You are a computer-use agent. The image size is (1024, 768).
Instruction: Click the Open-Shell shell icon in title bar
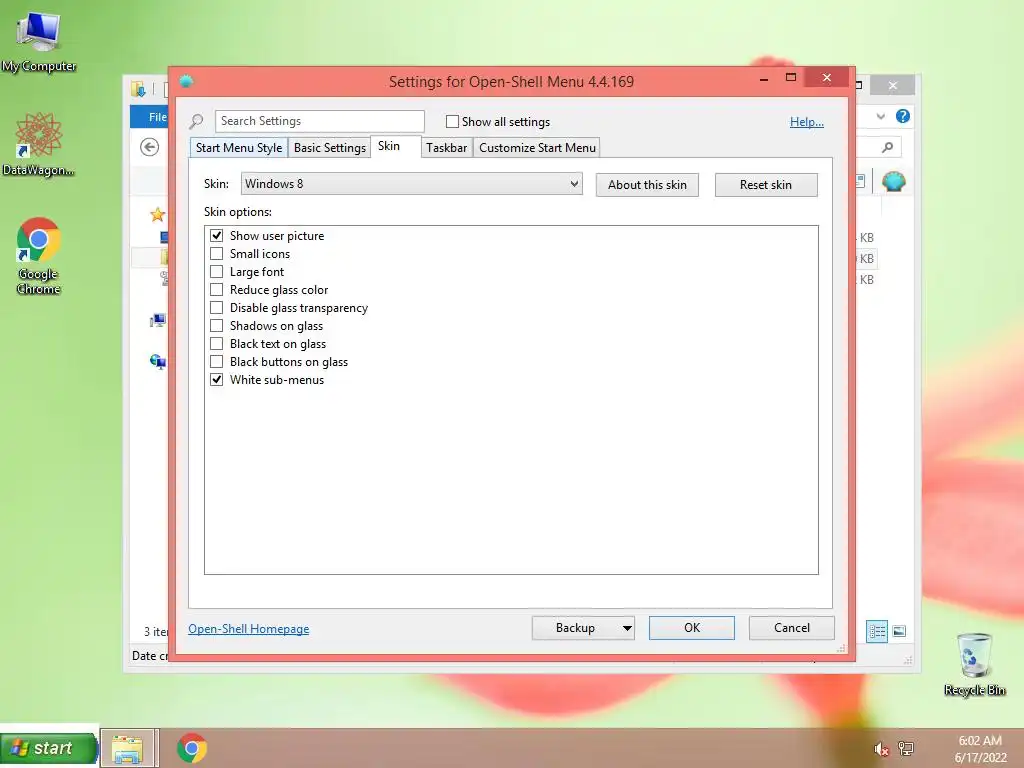tap(186, 81)
